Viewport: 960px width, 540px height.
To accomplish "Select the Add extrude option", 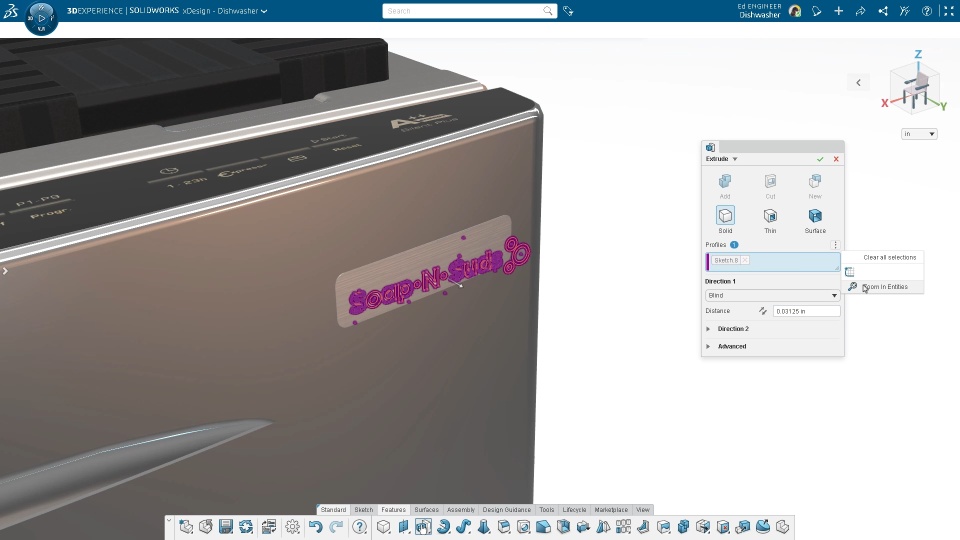I will (725, 186).
